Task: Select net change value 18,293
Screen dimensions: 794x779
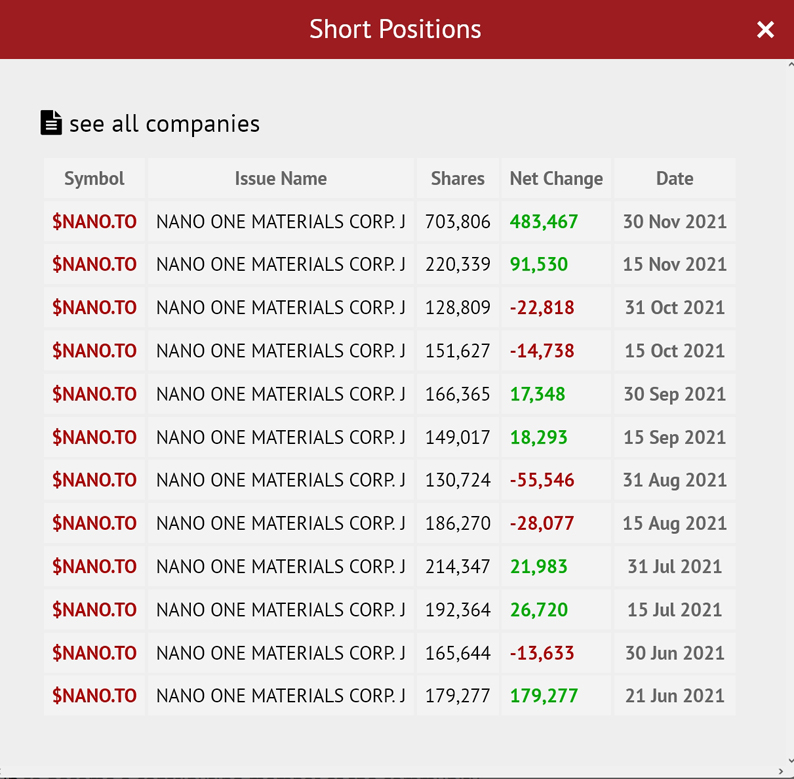Action: 538,437
